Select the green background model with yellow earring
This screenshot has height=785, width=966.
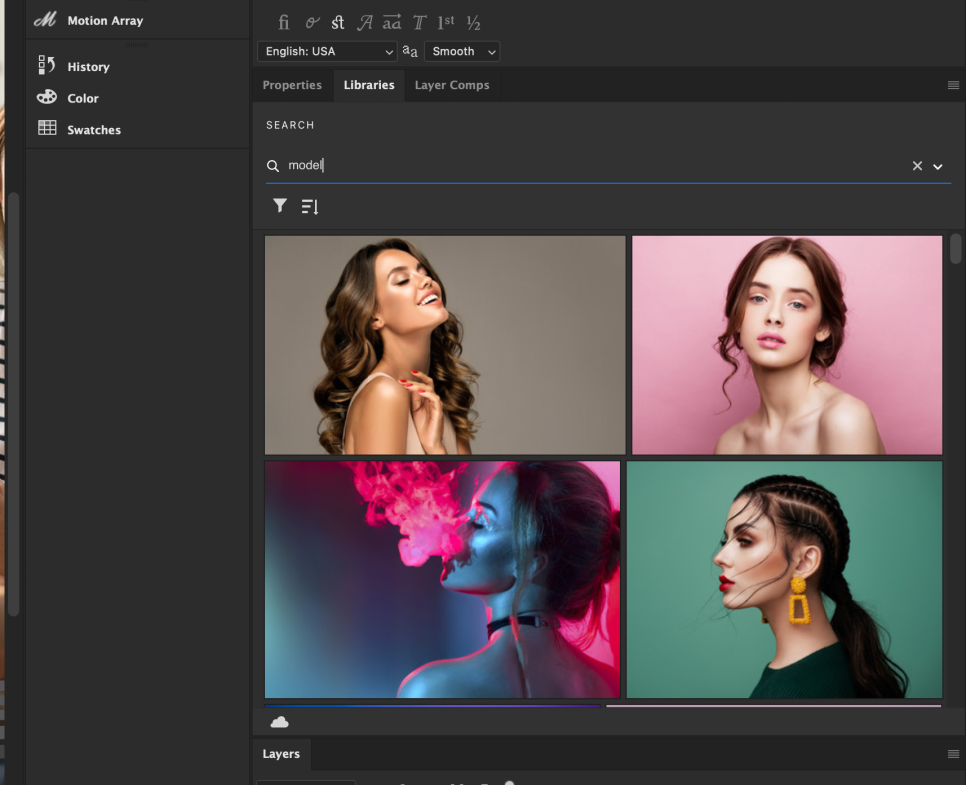point(784,579)
